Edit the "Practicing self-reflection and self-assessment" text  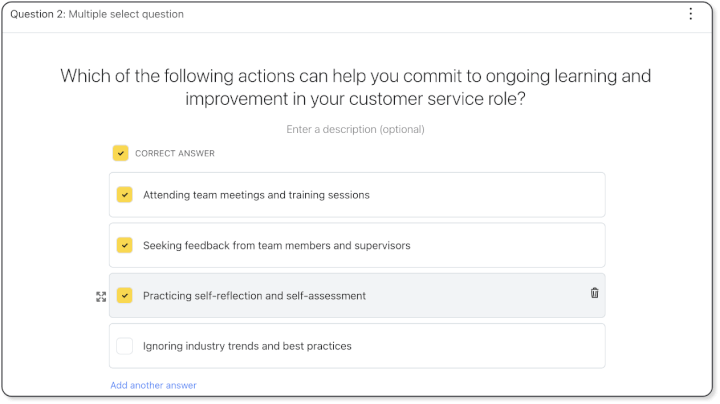coord(254,296)
